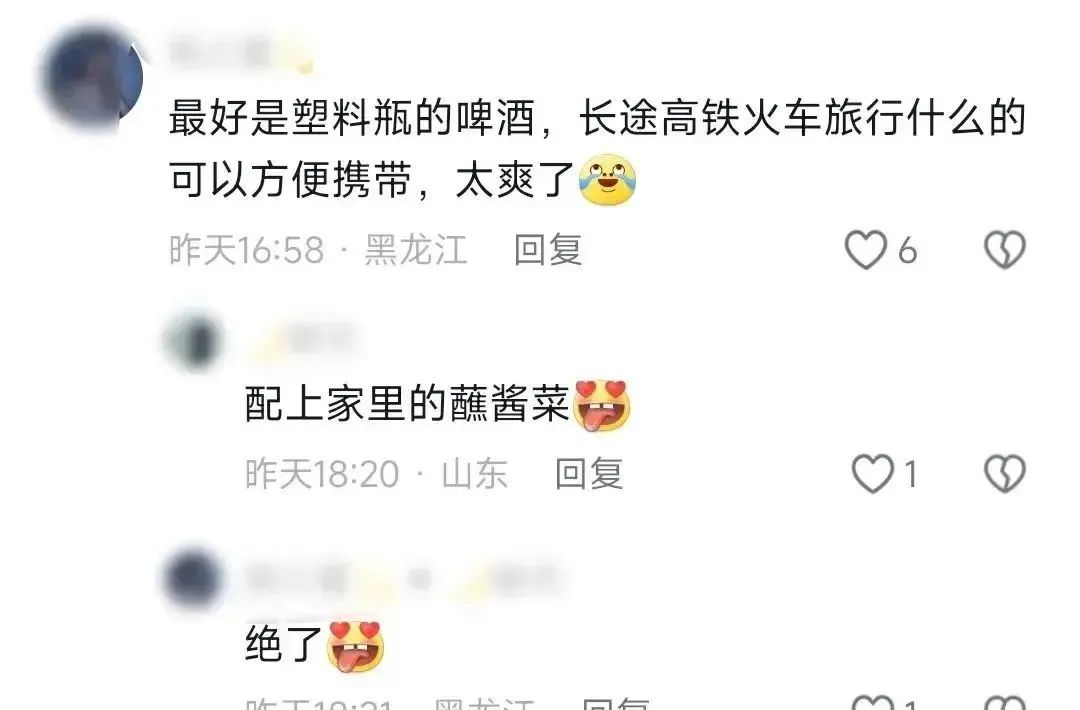Tap heart-eyes emoji after 蘸酱菜
Viewport: 1080px width, 710px height.
coord(602,405)
